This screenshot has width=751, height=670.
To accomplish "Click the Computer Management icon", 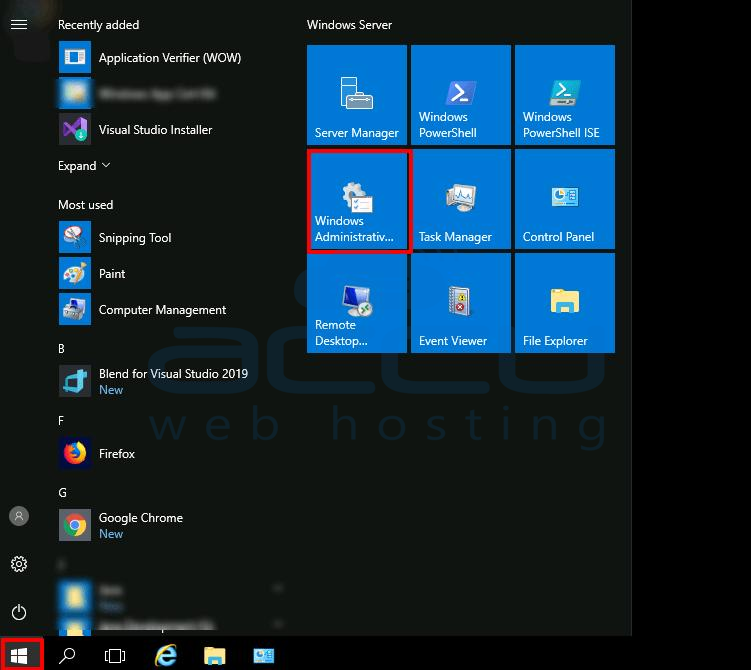I will (75, 309).
